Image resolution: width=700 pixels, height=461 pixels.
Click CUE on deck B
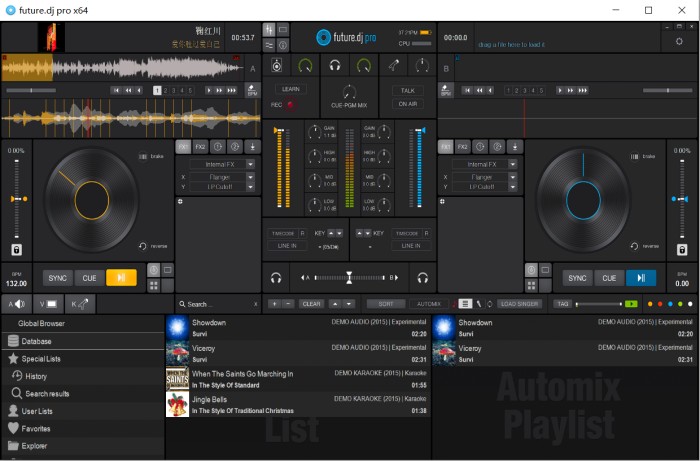[609, 278]
